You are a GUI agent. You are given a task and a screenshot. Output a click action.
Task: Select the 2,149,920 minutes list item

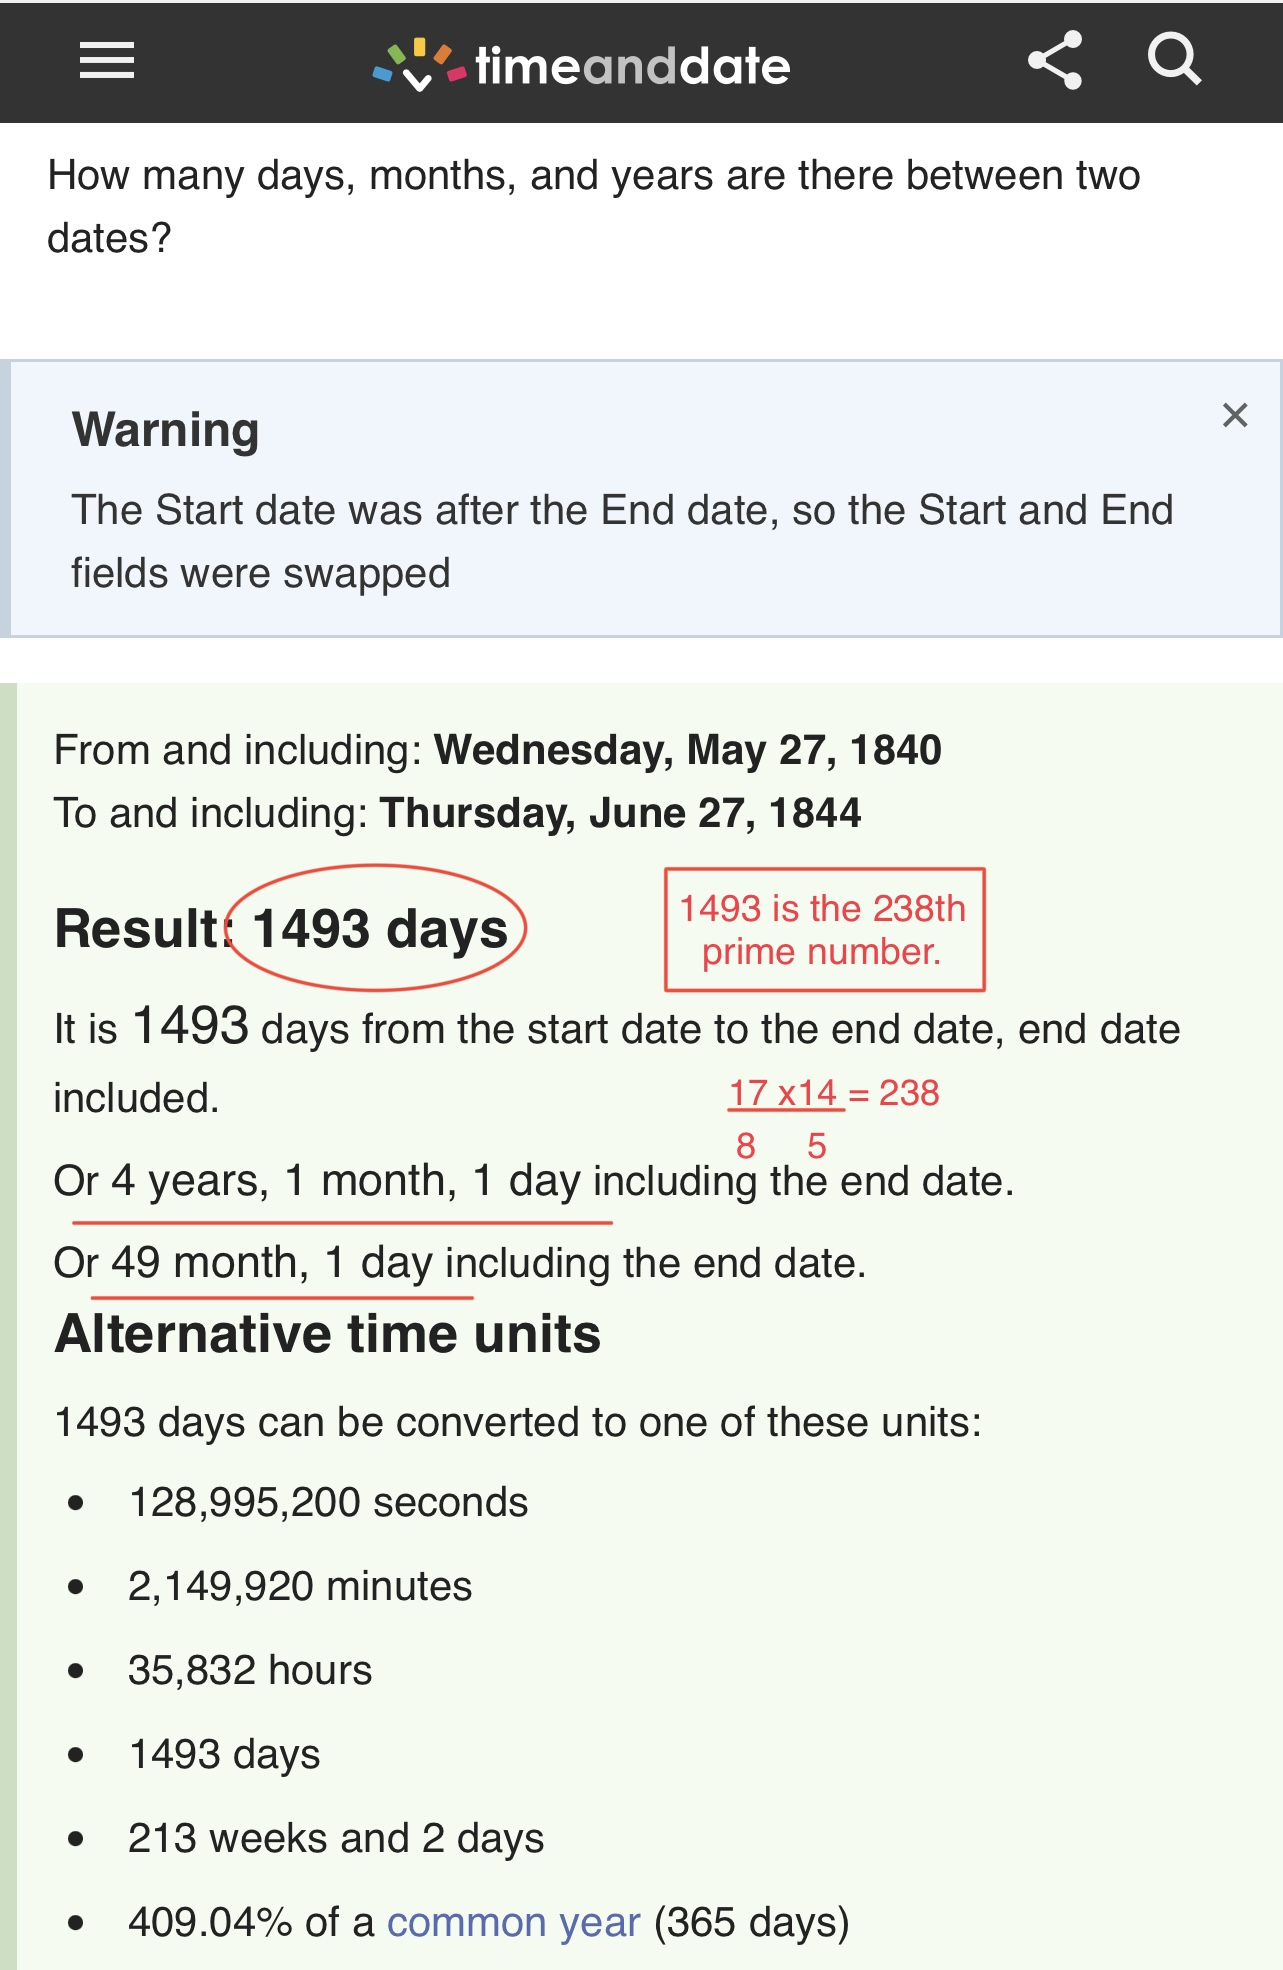300,1586
